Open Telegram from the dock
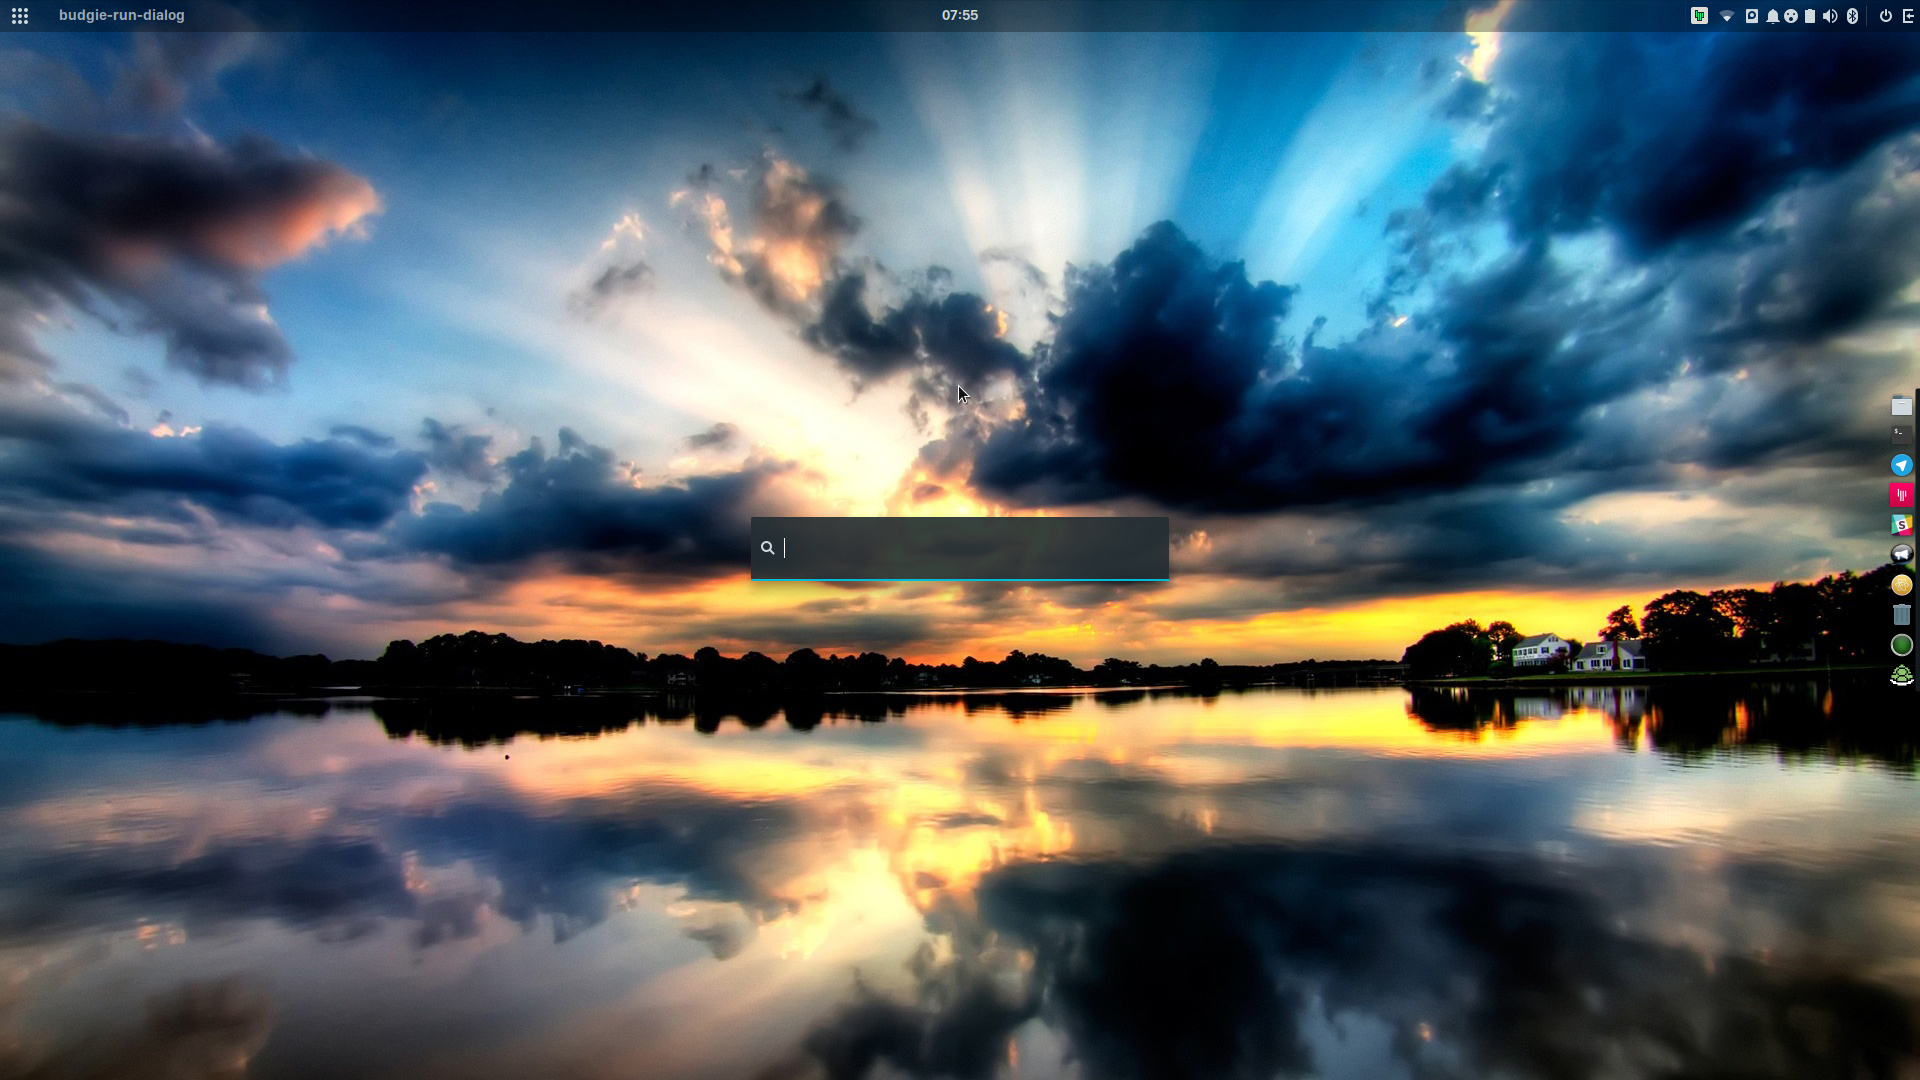The image size is (1920, 1080). (1901, 465)
